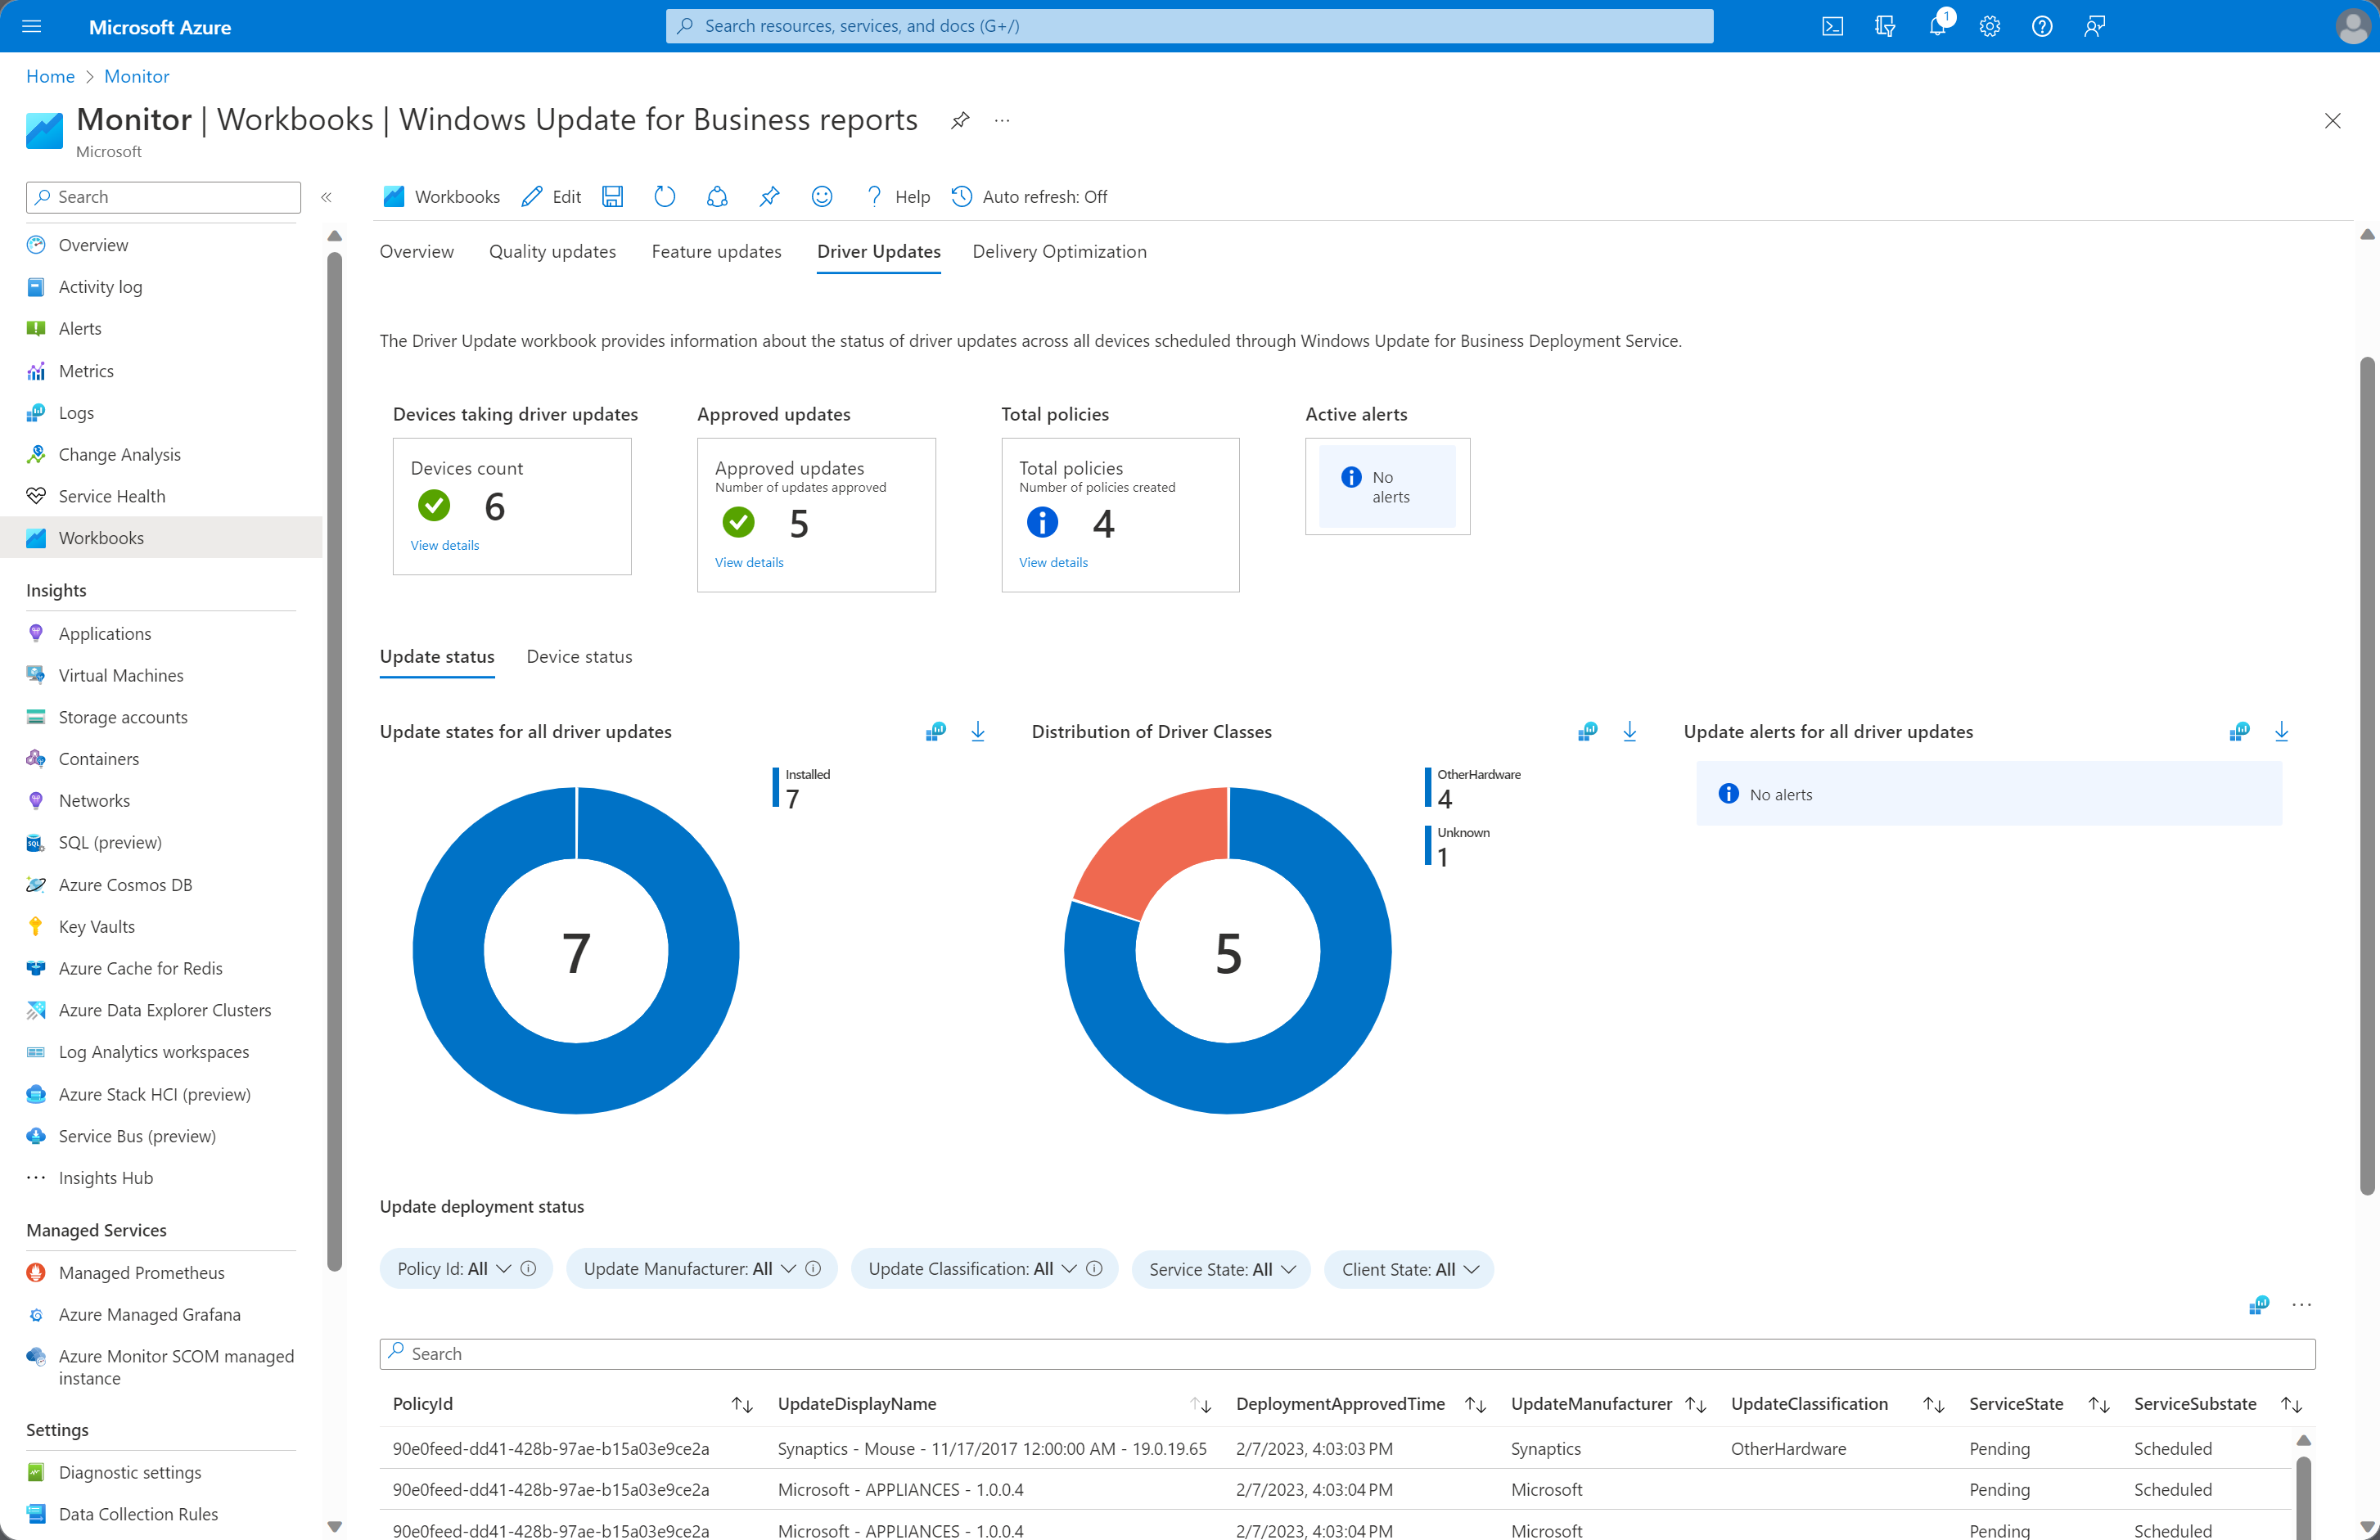This screenshot has height=1540, width=2380.
Task: Sort table by ServiceState column
Action: tap(2098, 1404)
